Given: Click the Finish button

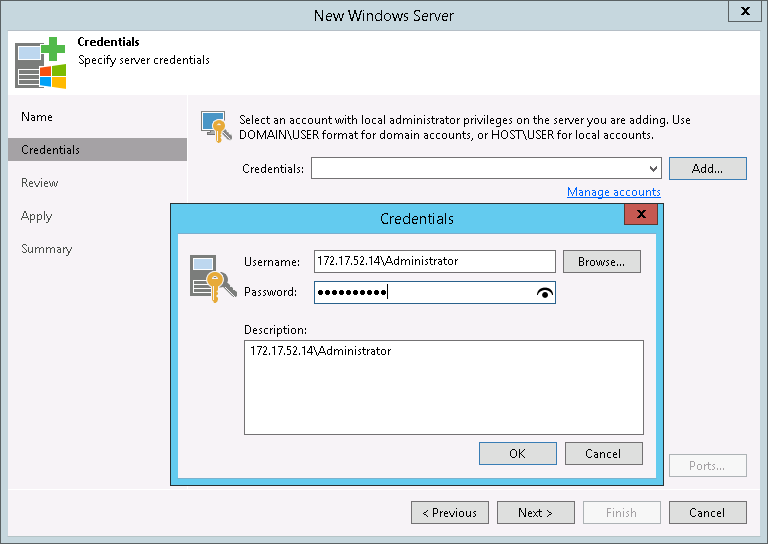Looking at the screenshot, I should (622, 513).
